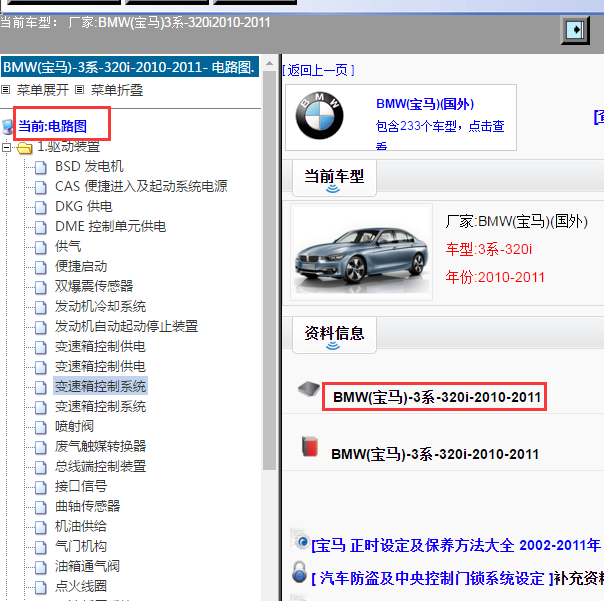Click page icon of 曲轴传感器

point(40,507)
